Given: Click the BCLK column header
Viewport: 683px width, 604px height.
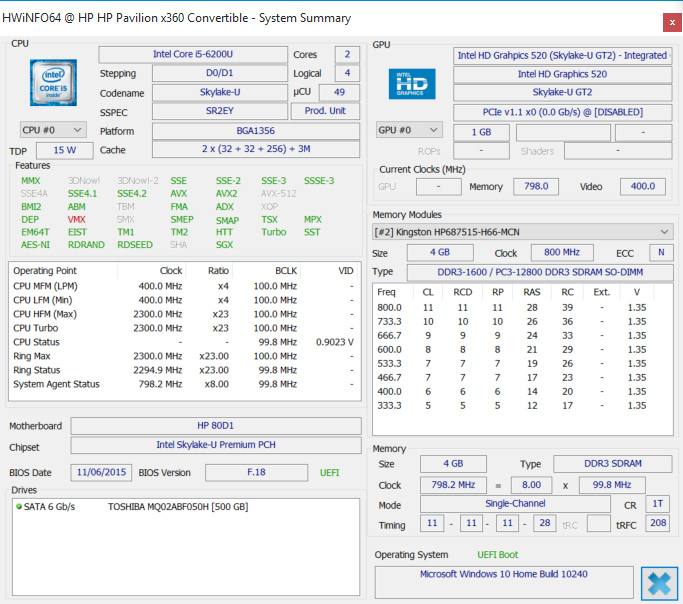Looking at the screenshot, I should point(286,271).
